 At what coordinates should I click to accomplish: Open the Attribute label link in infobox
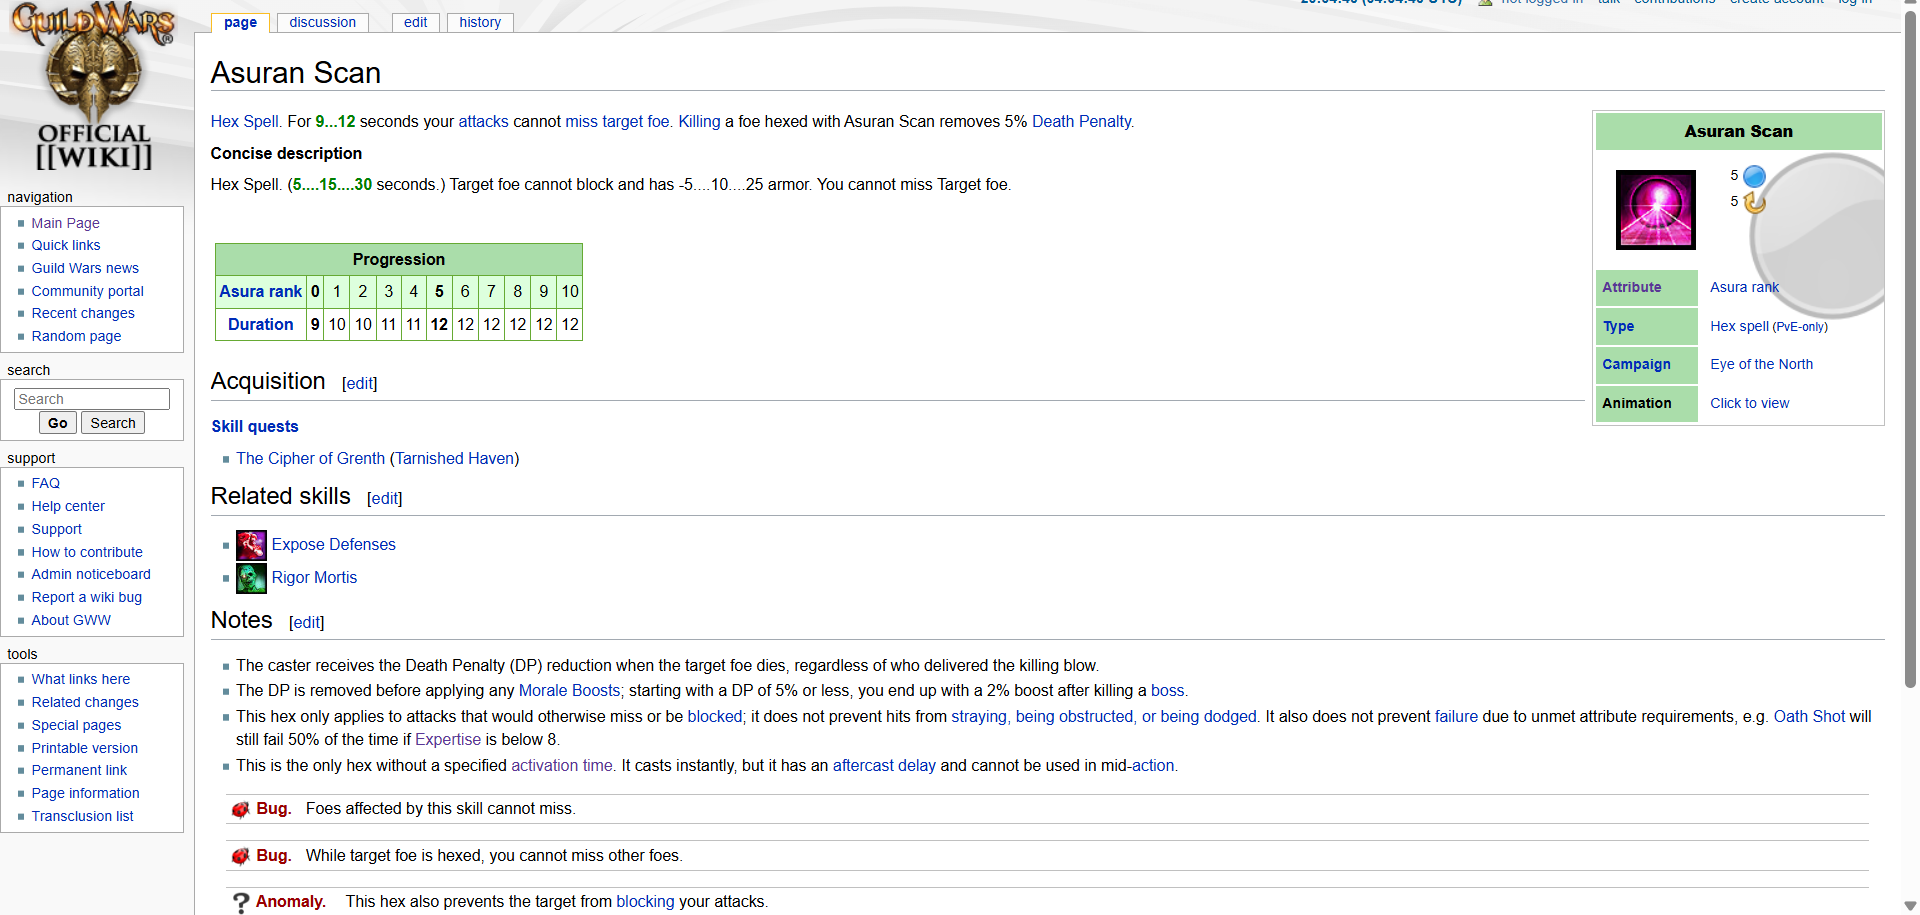click(1631, 287)
